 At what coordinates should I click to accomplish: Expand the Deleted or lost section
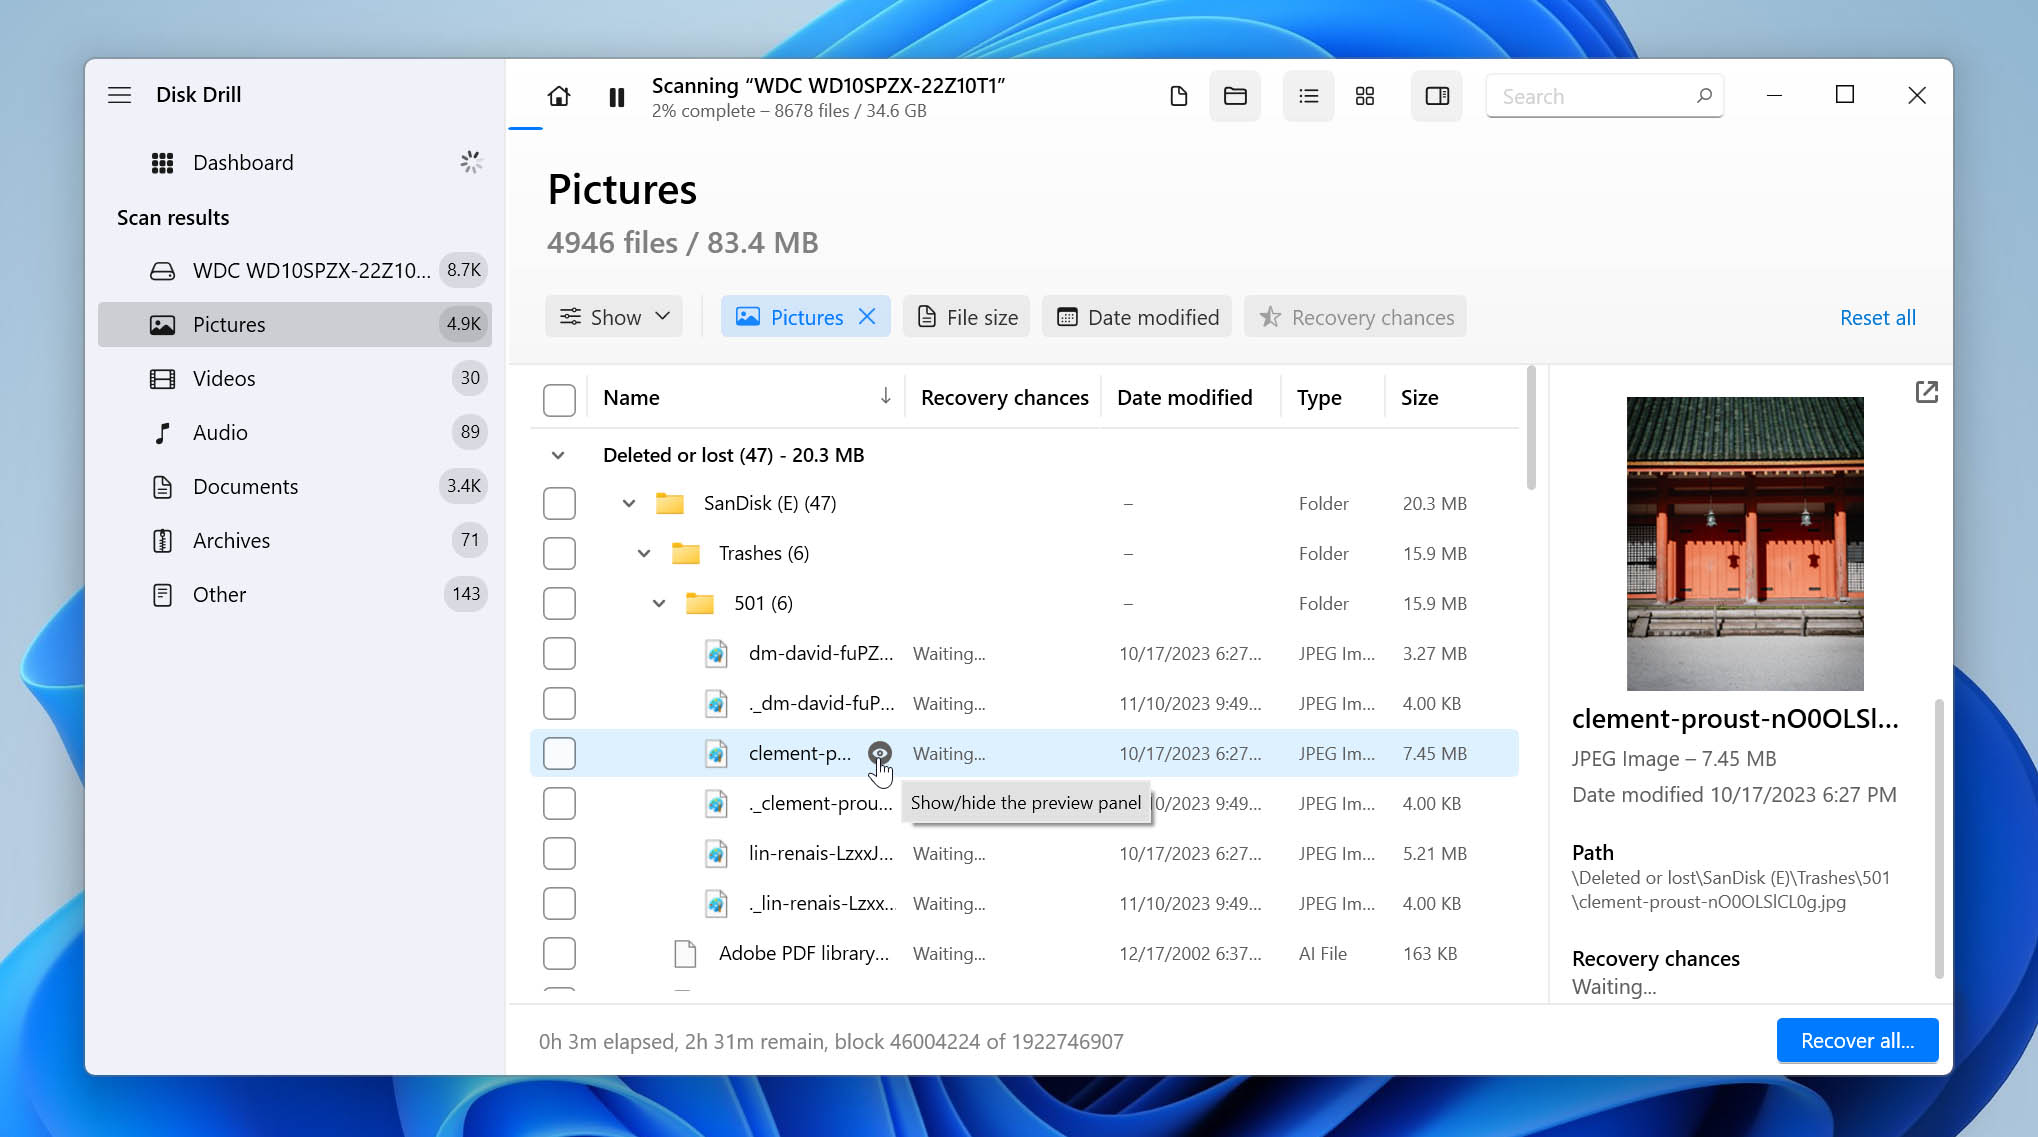pyautogui.click(x=557, y=455)
